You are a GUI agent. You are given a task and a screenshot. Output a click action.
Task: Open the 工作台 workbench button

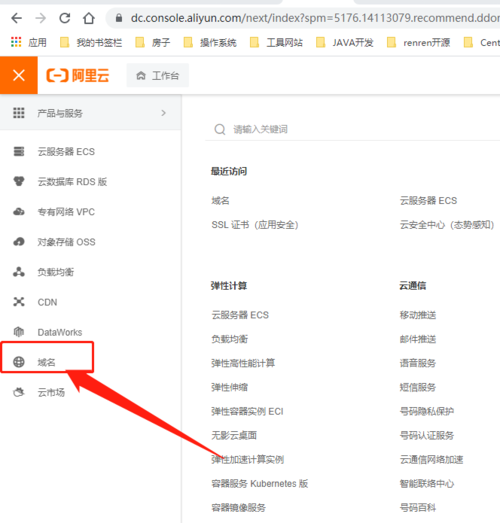point(157,75)
